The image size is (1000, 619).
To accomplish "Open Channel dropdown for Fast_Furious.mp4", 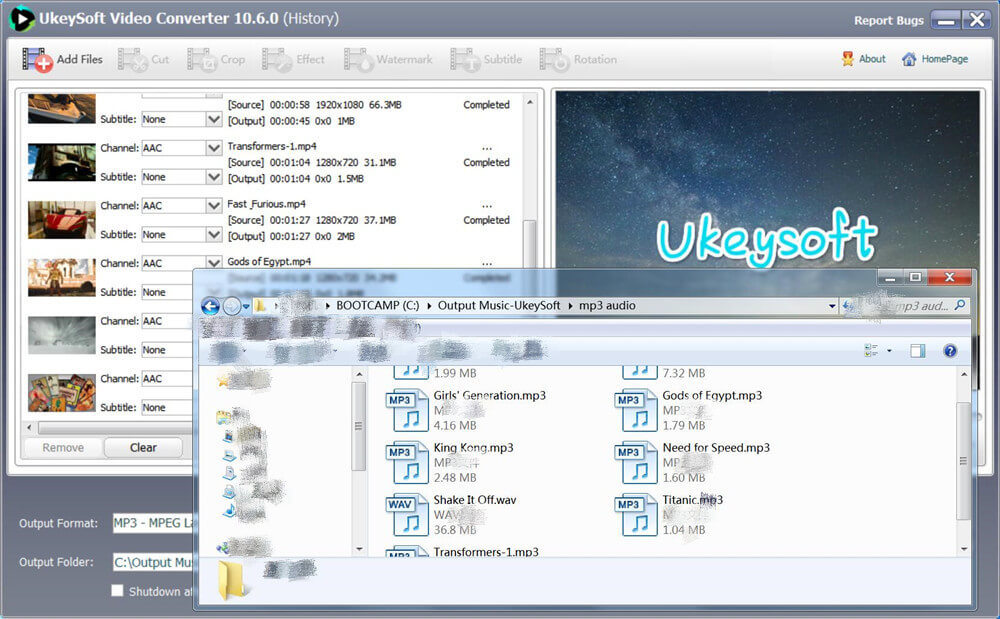I will tap(214, 205).
